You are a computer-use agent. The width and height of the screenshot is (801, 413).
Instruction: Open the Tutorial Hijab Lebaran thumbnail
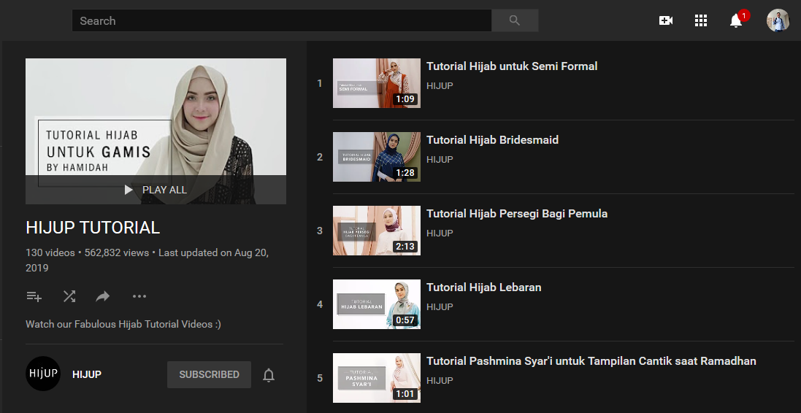pyautogui.click(x=376, y=304)
